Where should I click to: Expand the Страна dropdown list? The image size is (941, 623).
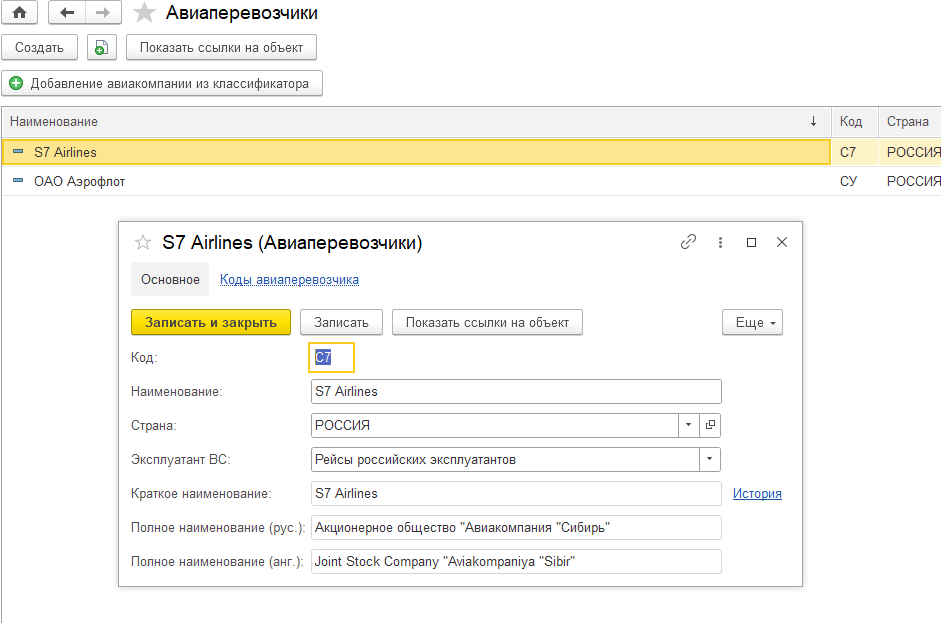[x=688, y=425]
